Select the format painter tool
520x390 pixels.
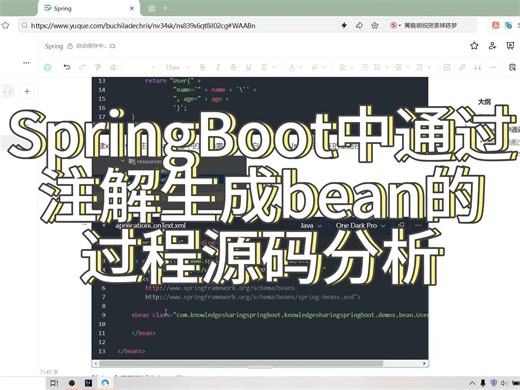point(98,67)
